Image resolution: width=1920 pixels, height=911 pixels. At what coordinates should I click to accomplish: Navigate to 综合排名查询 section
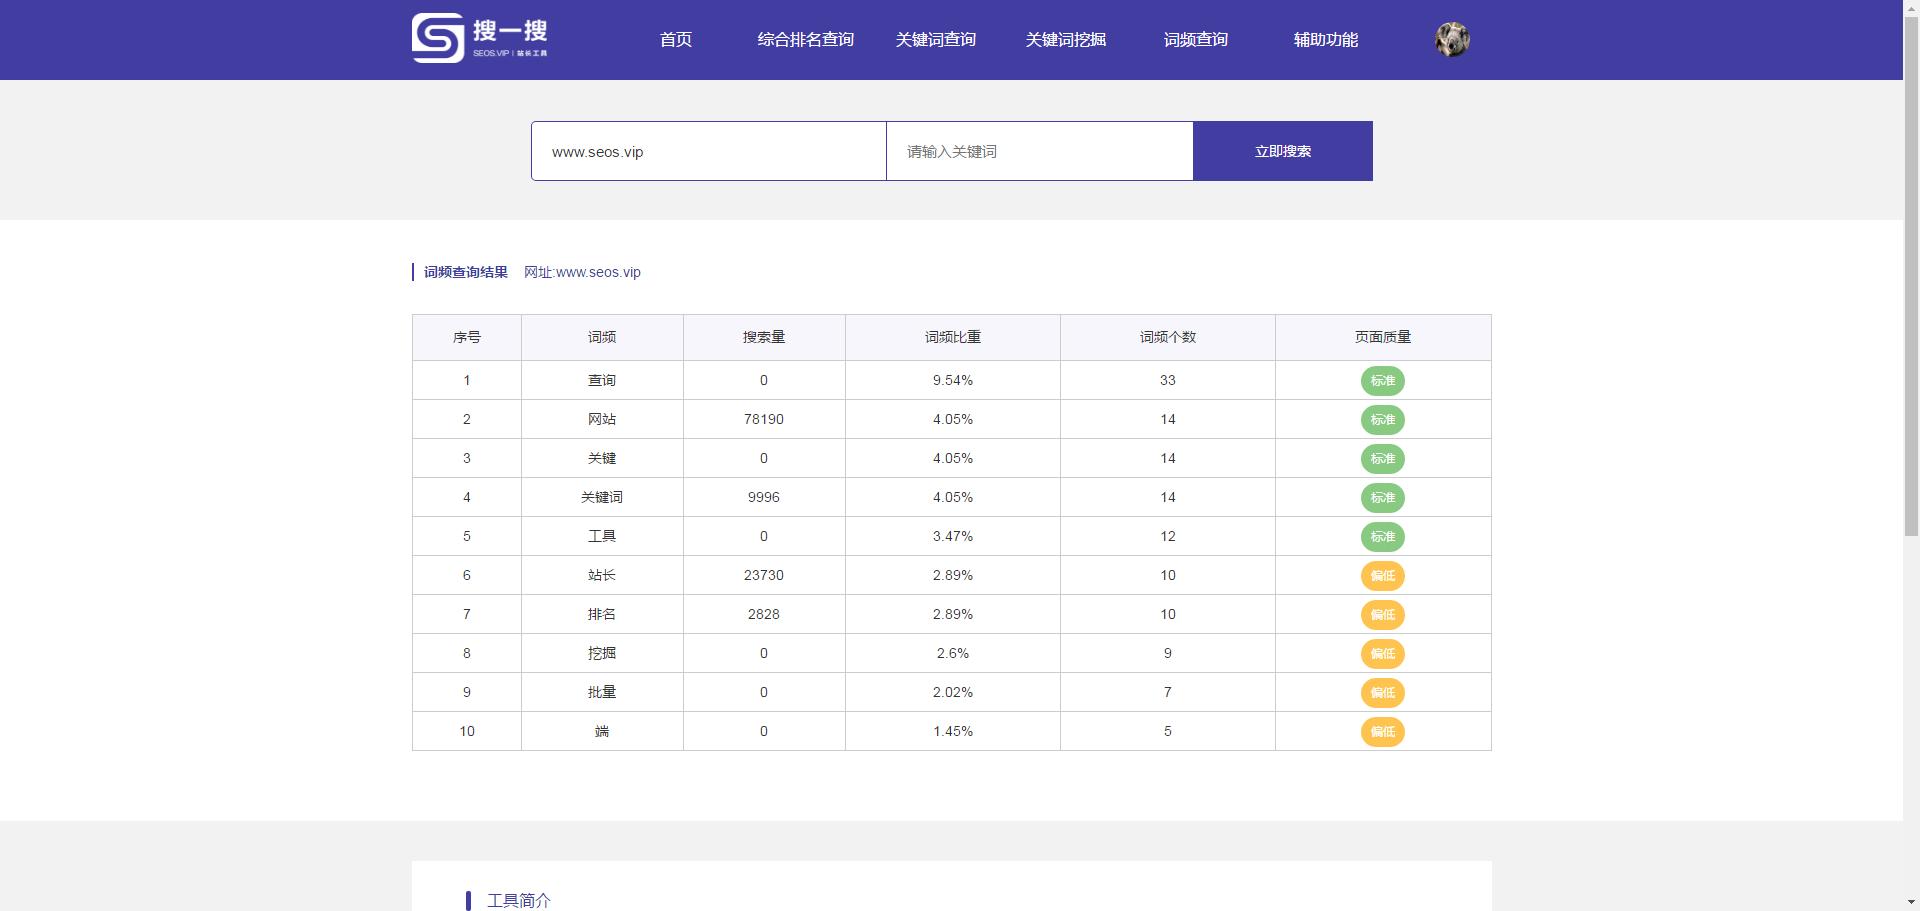[806, 40]
